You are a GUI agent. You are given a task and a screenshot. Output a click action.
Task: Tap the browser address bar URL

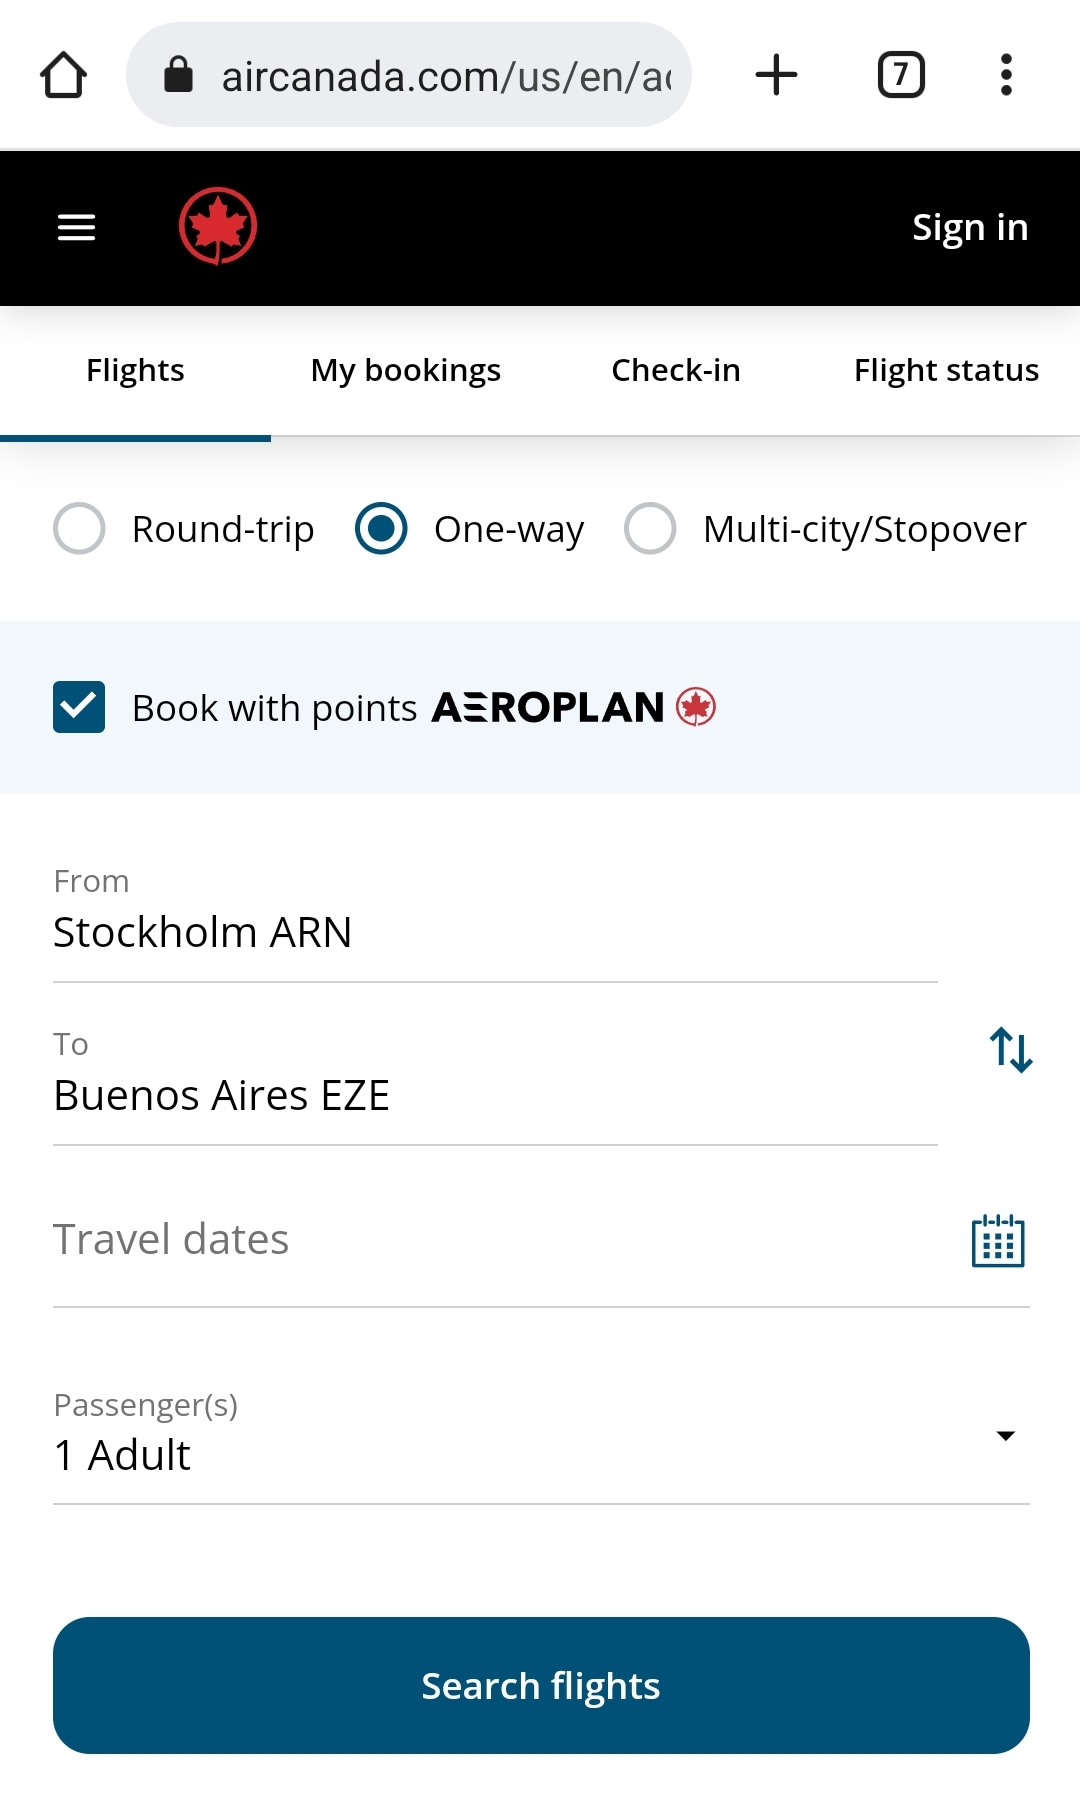(x=445, y=76)
